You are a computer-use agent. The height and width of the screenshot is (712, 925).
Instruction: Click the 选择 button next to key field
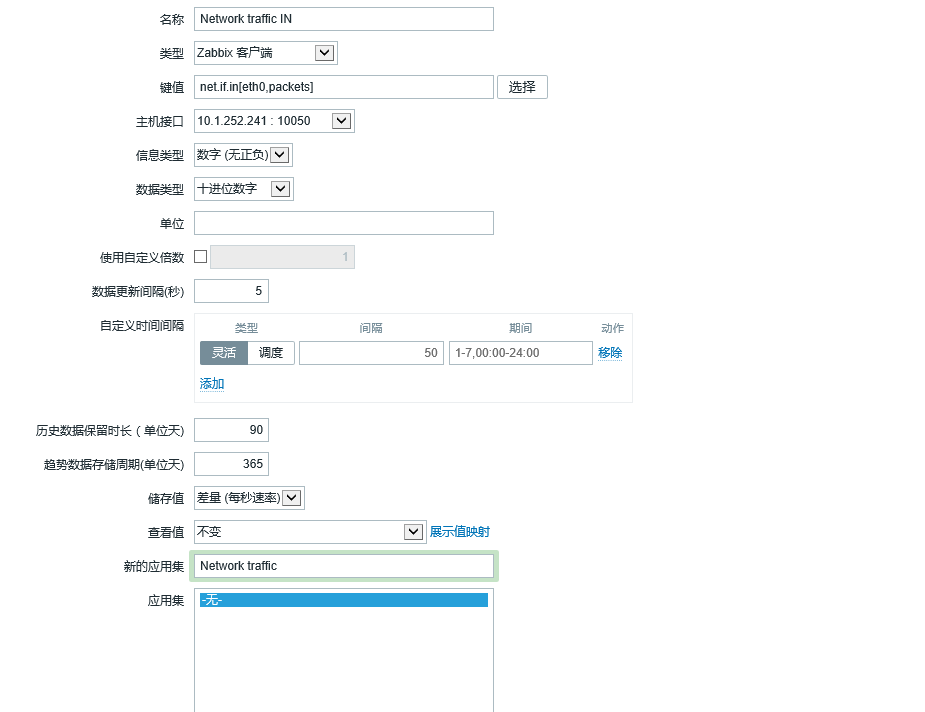coord(522,87)
